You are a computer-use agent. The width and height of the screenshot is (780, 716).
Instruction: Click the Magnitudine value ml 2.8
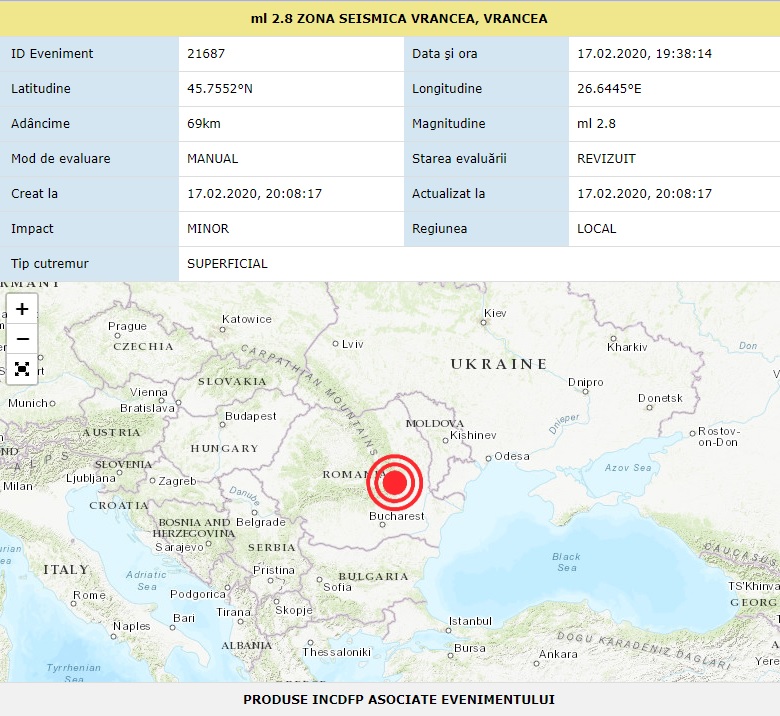tap(596, 124)
